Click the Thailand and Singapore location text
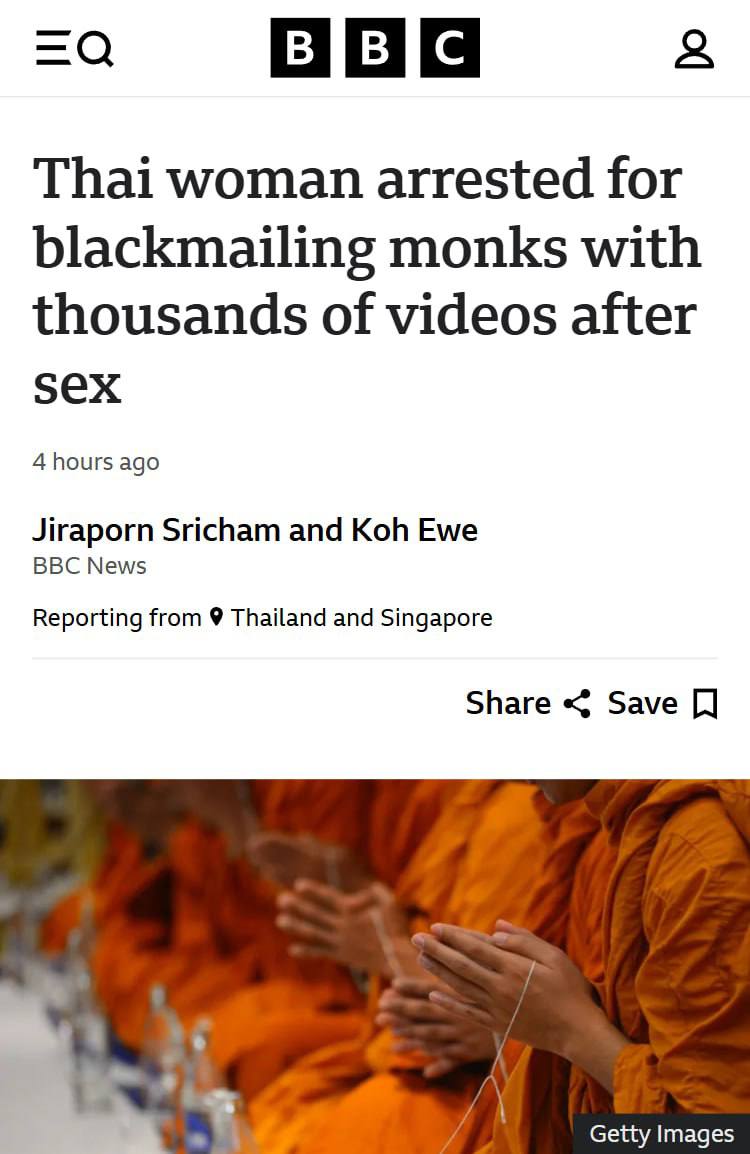Image resolution: width=750 pixels, height=1154 pixels. coord(361,617)
